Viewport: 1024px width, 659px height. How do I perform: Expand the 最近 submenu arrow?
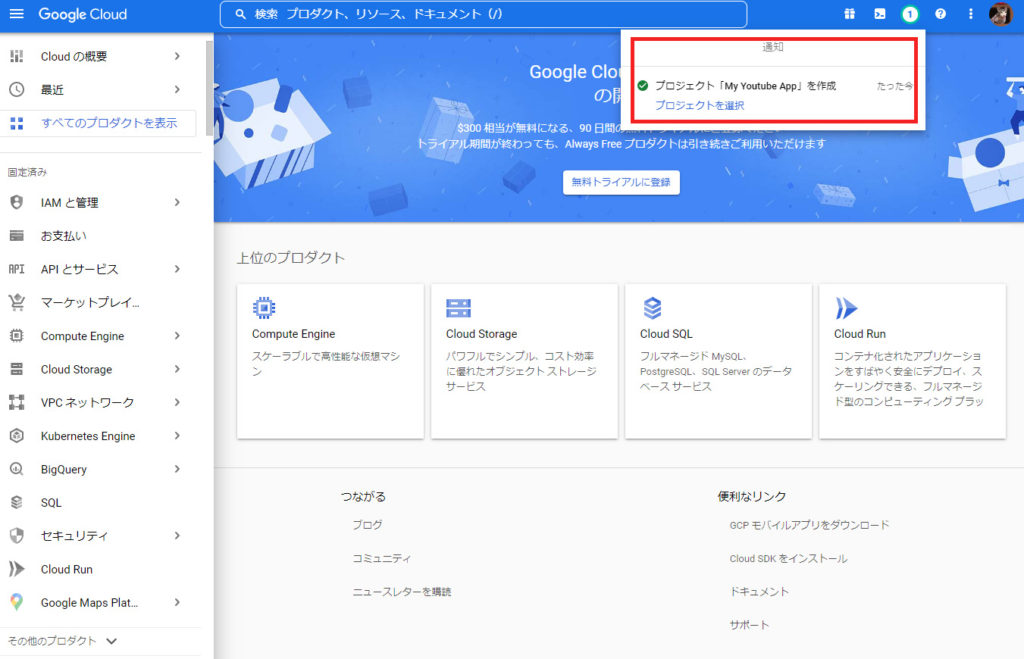(177, 89)
